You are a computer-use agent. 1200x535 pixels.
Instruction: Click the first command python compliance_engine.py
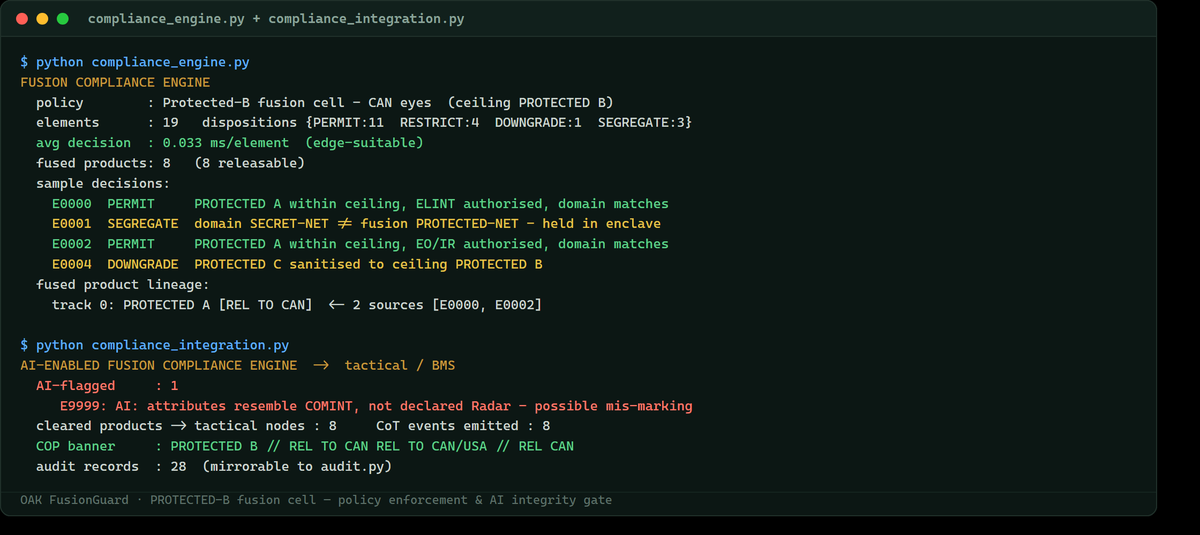tap(135, 62)
